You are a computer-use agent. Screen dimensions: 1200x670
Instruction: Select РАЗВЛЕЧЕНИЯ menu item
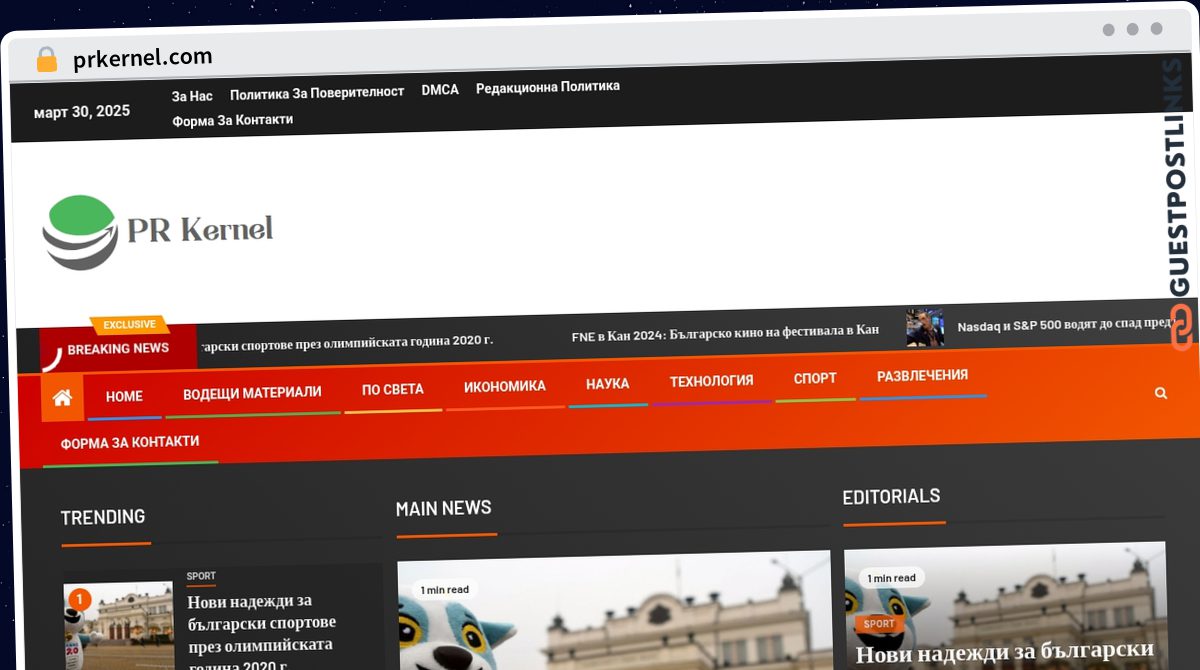[922, 376]
